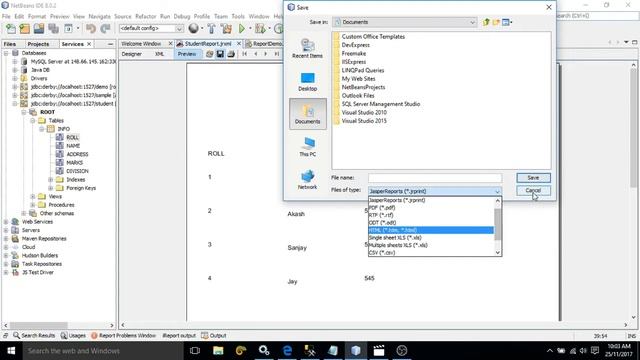Click the Windows Start button
This screenshot has width=640, height=360.
point(11,351)
